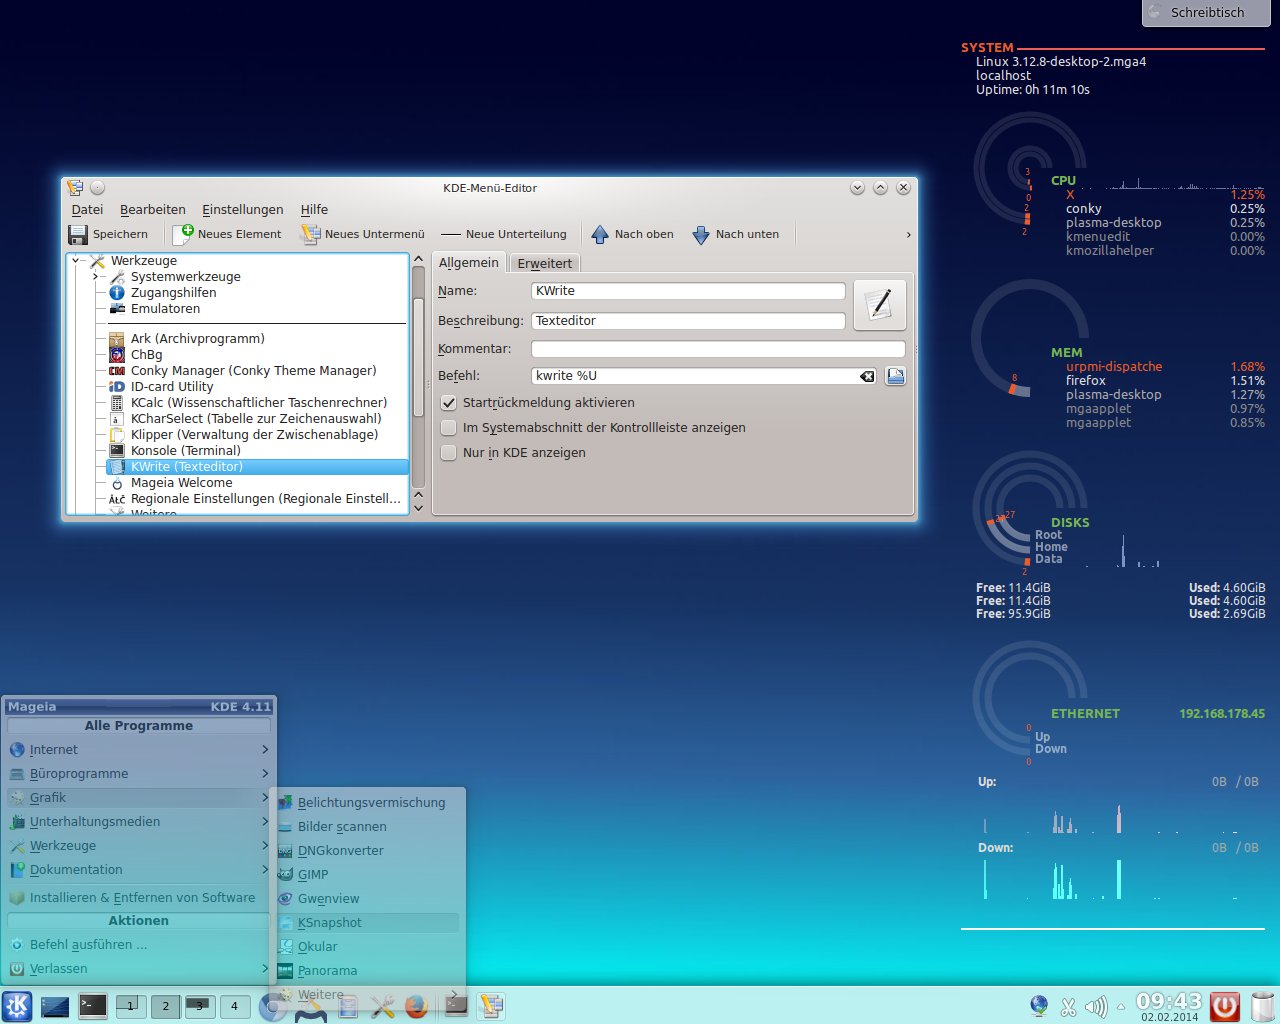1280x1024 pixels.
Task: Click the volume speaker tray icon
Action: pyautogui.click(x=1096, y=1007)
